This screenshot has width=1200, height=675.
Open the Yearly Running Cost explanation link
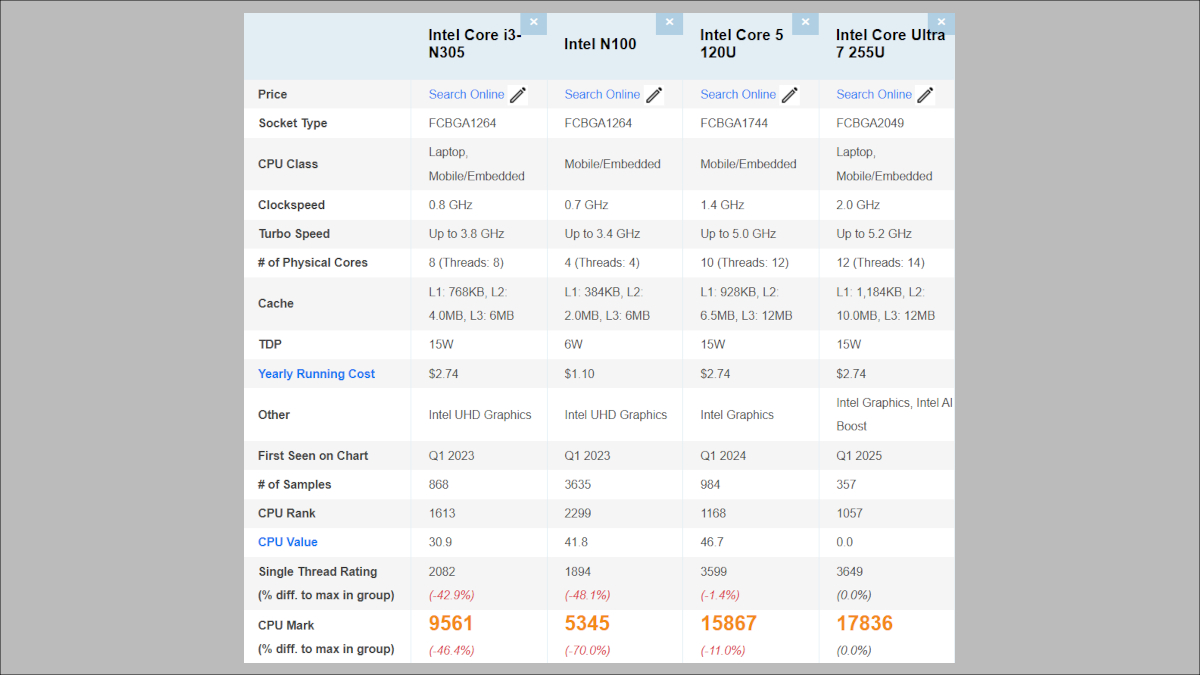(x=316, y=373)
